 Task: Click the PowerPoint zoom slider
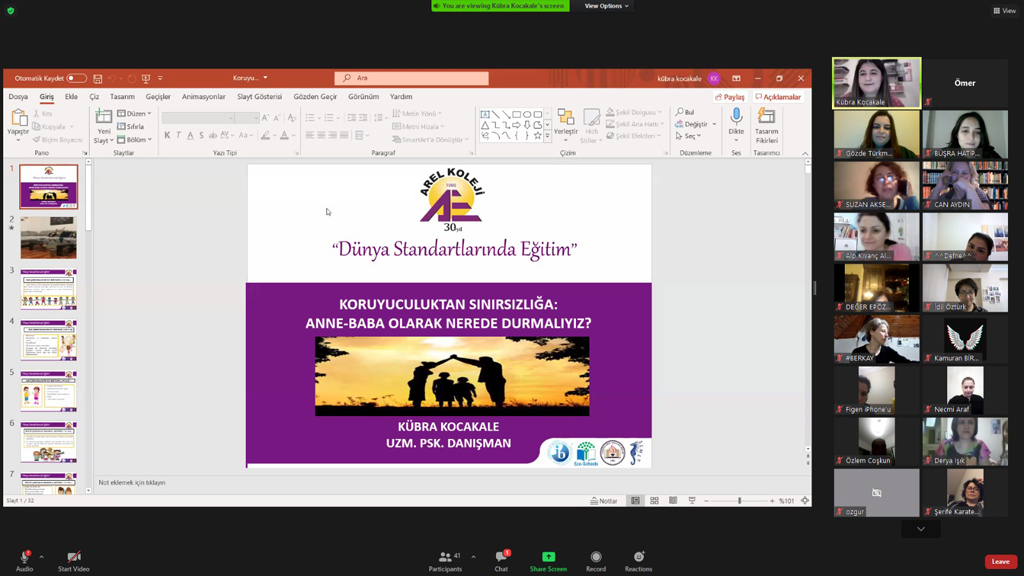click(x=740, y=501)
